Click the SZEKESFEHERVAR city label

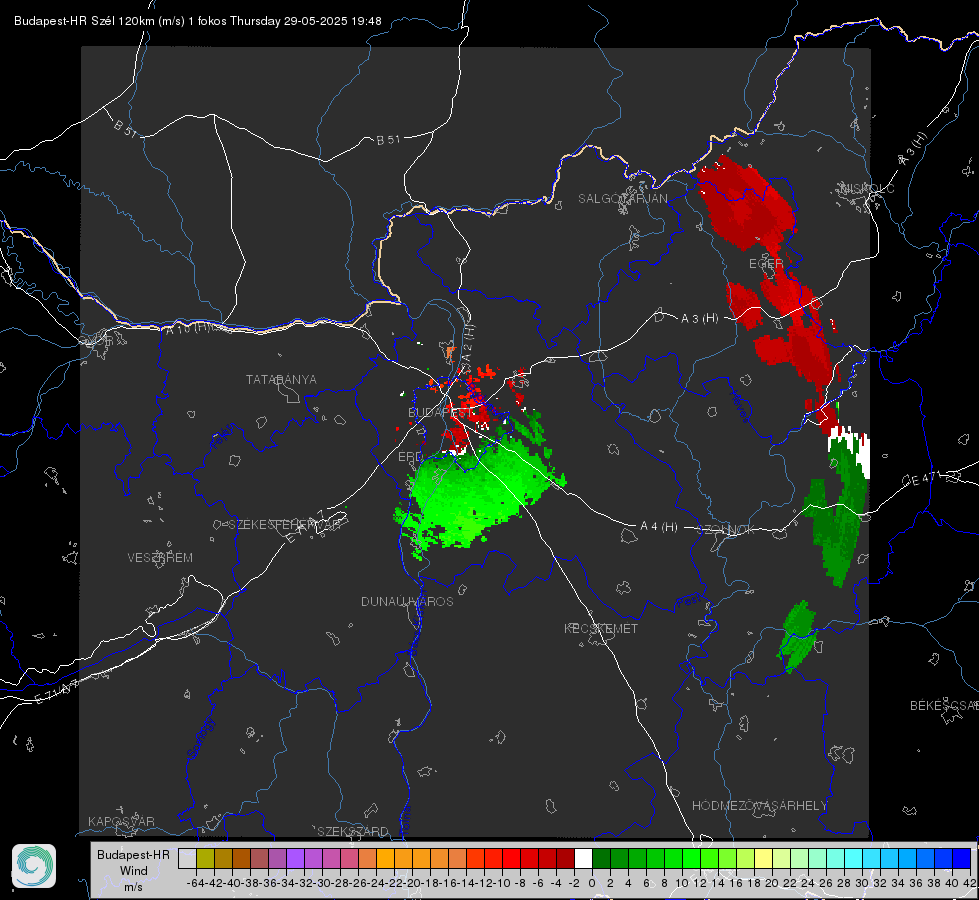[285, 525]
